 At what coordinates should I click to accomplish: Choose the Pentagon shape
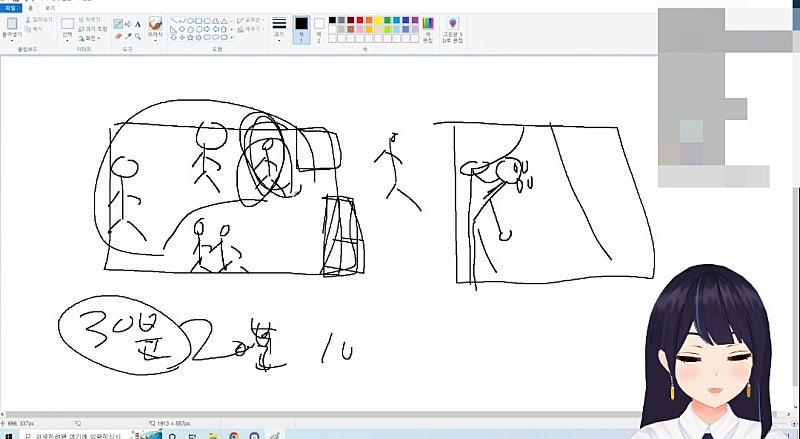[190, 29]
